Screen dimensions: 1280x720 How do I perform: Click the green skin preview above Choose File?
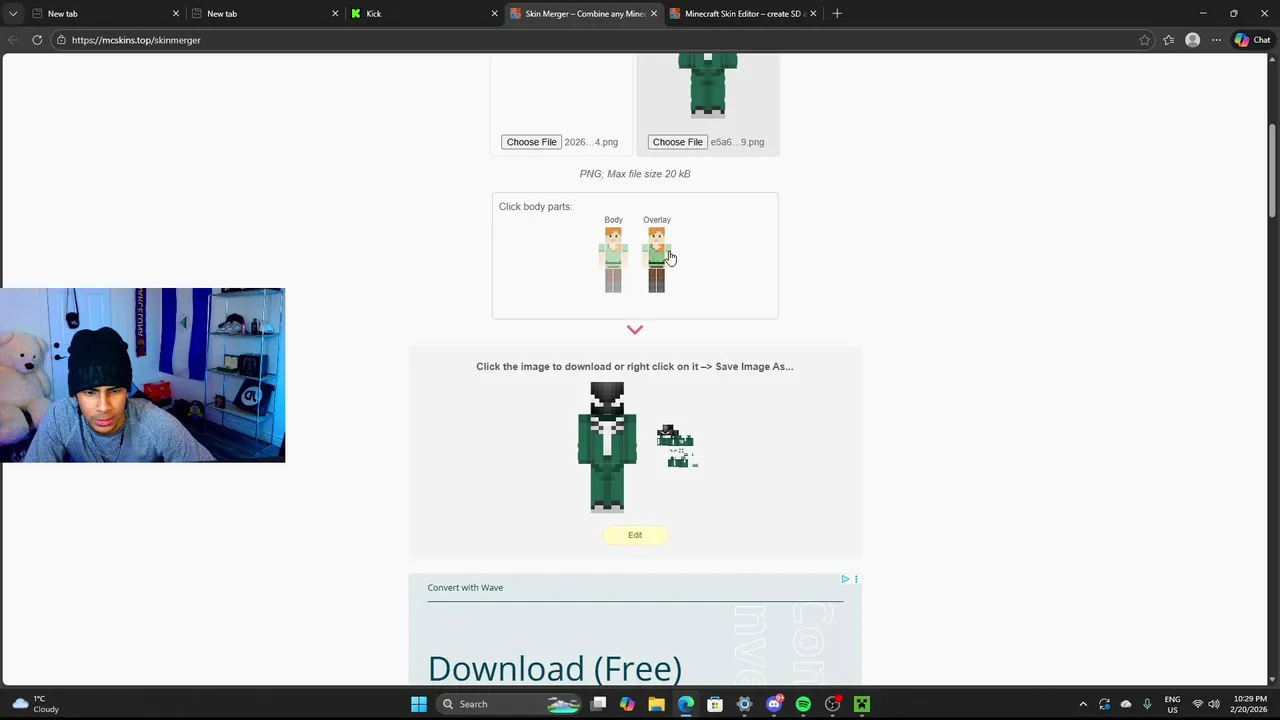(x=708, y=85)
